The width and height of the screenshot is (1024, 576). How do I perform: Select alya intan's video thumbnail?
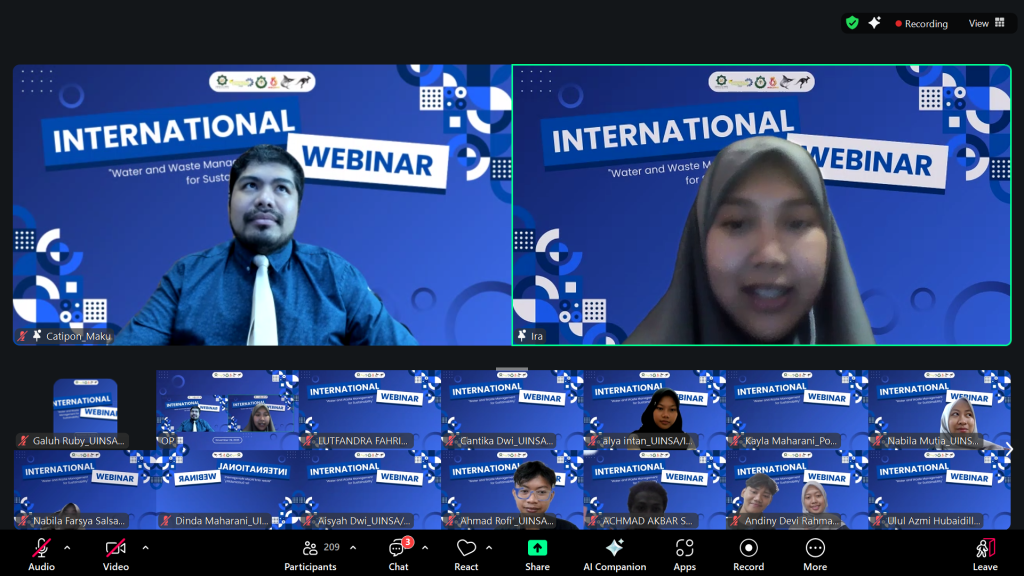click(655, 410)
